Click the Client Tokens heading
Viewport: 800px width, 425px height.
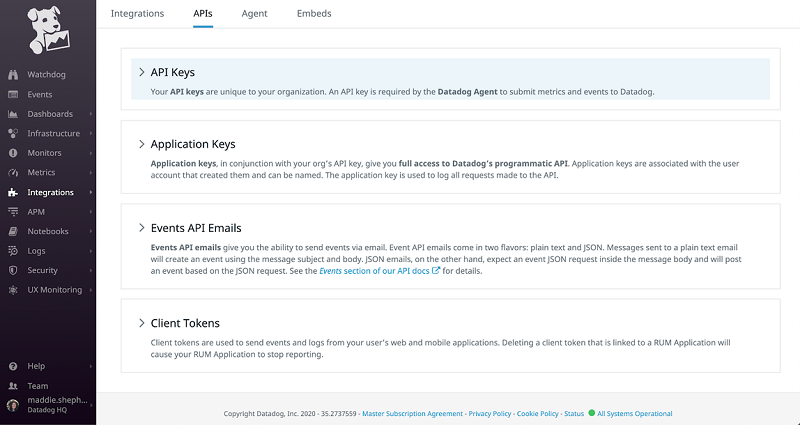tap(185, 323)
